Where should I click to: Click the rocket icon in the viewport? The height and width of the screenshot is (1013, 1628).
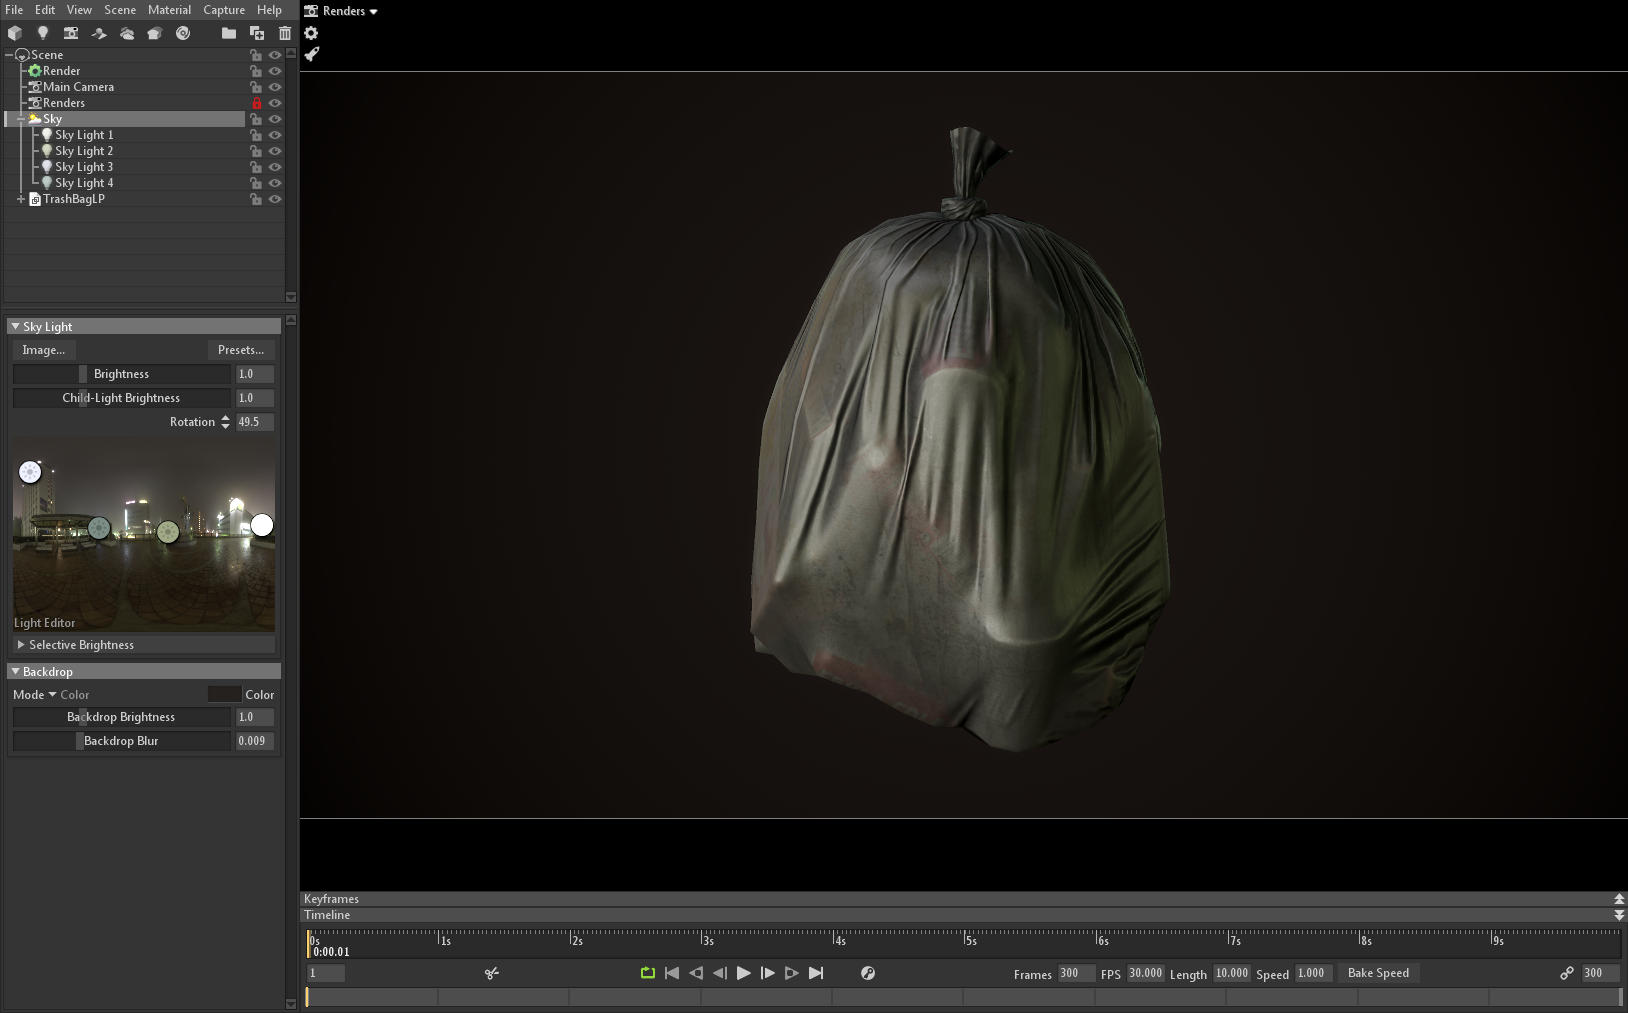[312, 54]
